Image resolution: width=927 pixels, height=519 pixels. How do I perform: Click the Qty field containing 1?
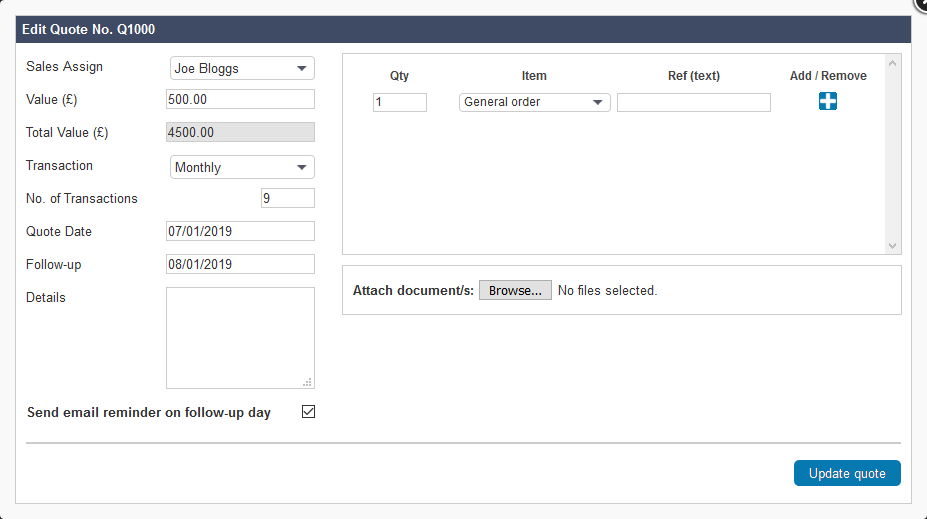click(x=400, y=102)
